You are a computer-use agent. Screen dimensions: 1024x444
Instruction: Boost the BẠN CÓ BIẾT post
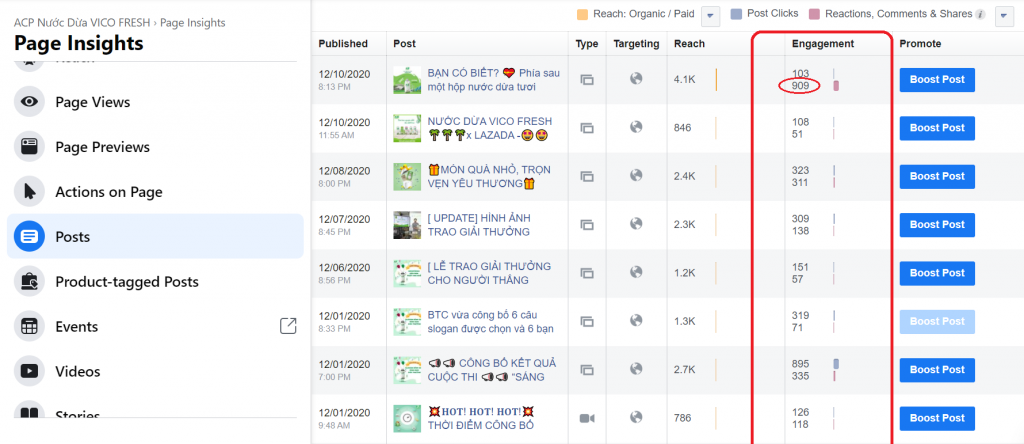(x=937, y=80)
